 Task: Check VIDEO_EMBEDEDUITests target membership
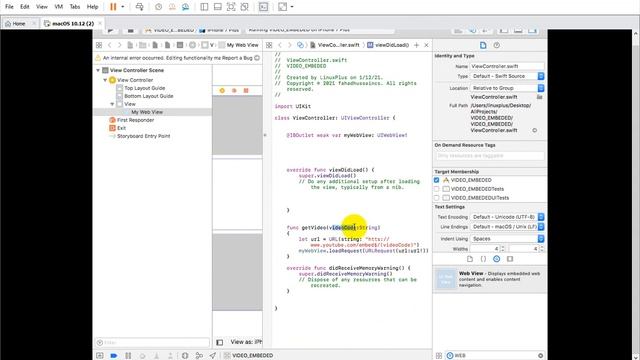pos(436,198)
